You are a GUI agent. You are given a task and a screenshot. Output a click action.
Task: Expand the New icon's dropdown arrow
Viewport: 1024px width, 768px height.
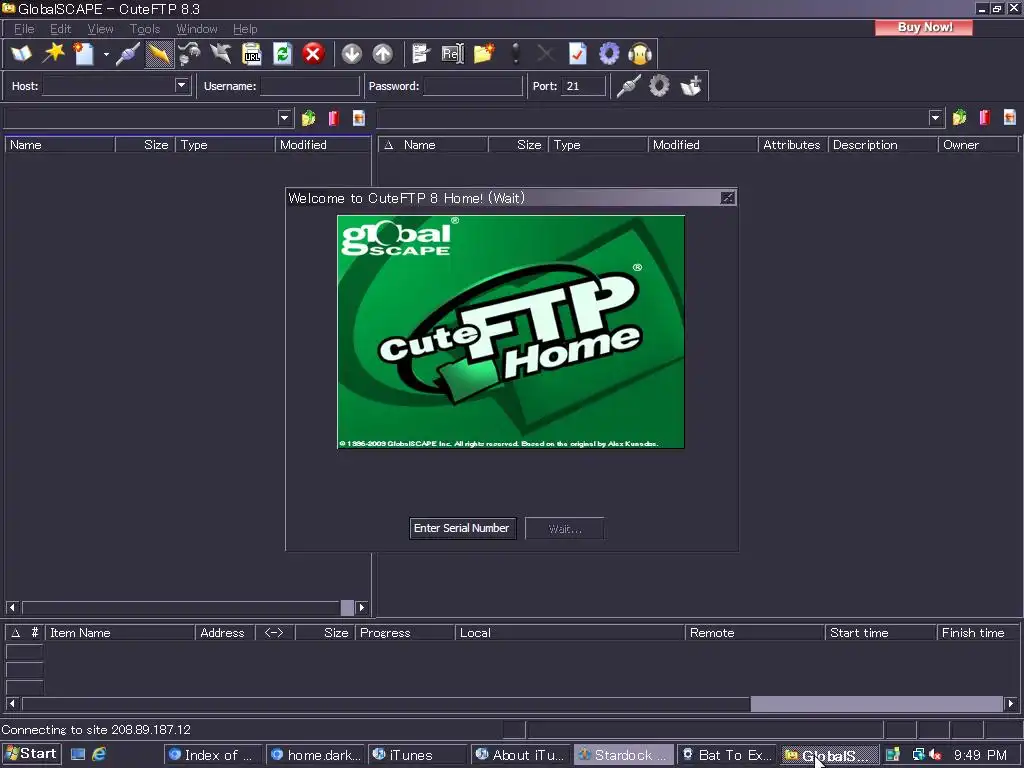pyautogui.click(x=106, y=54)
